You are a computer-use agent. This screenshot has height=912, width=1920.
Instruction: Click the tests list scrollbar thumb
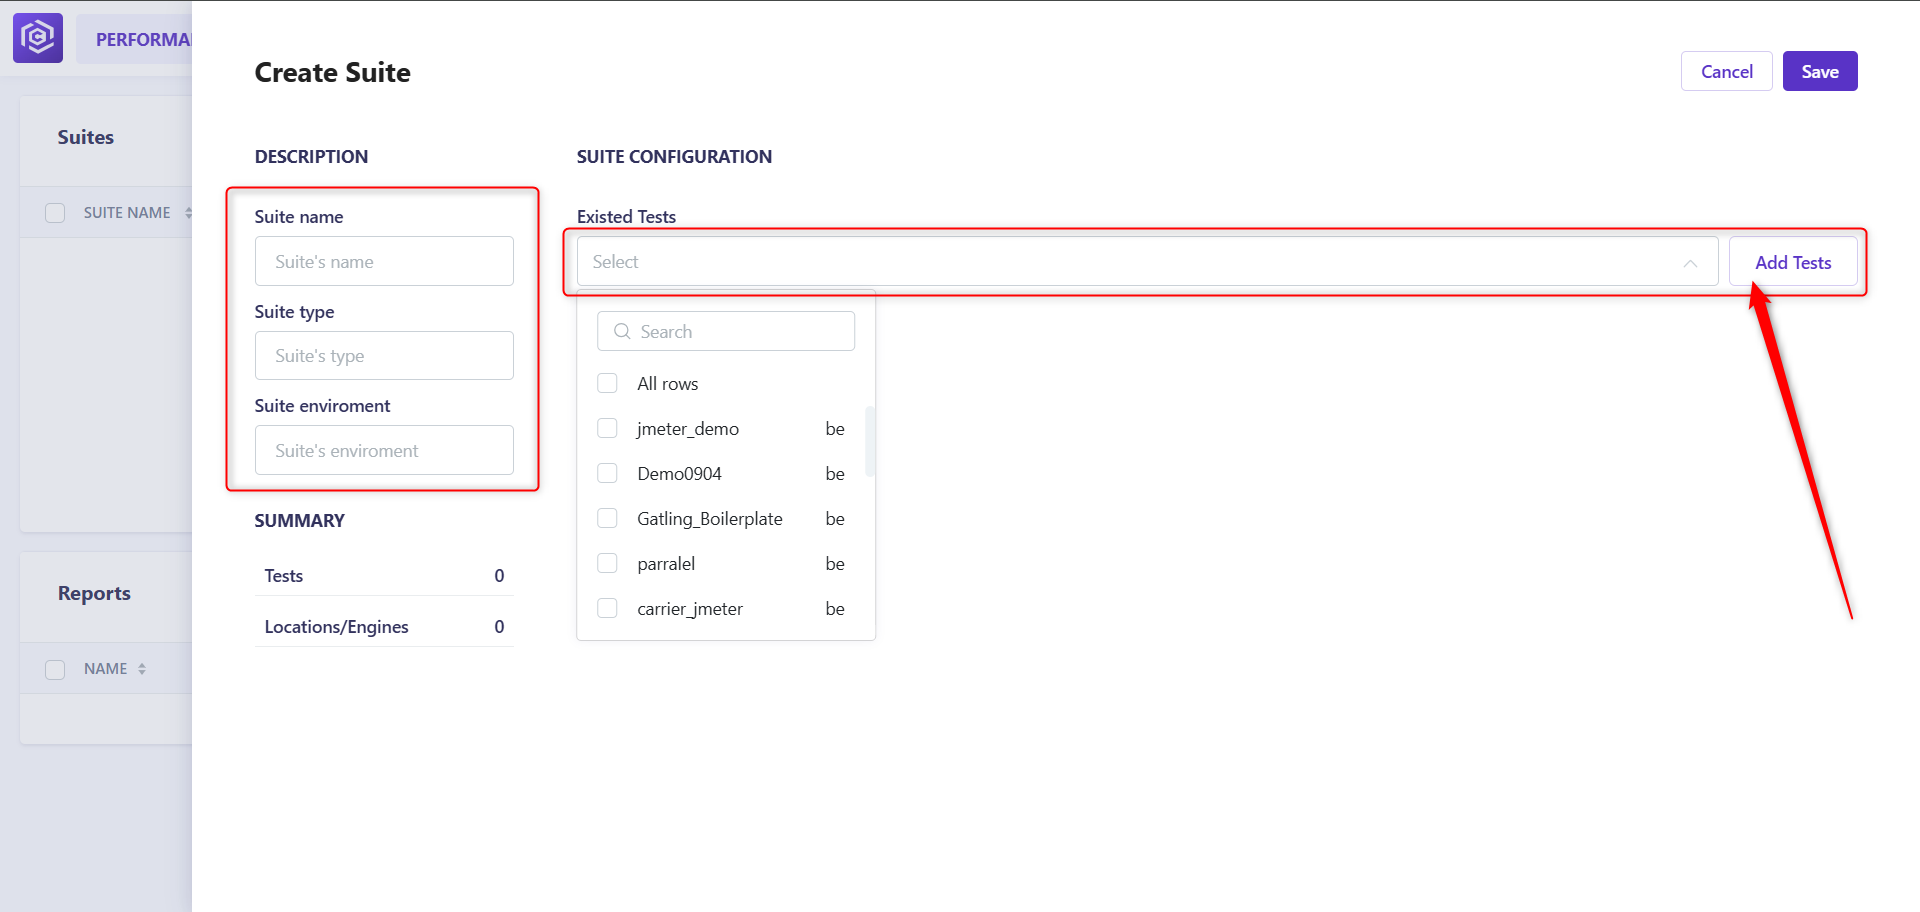coord(870,441)
